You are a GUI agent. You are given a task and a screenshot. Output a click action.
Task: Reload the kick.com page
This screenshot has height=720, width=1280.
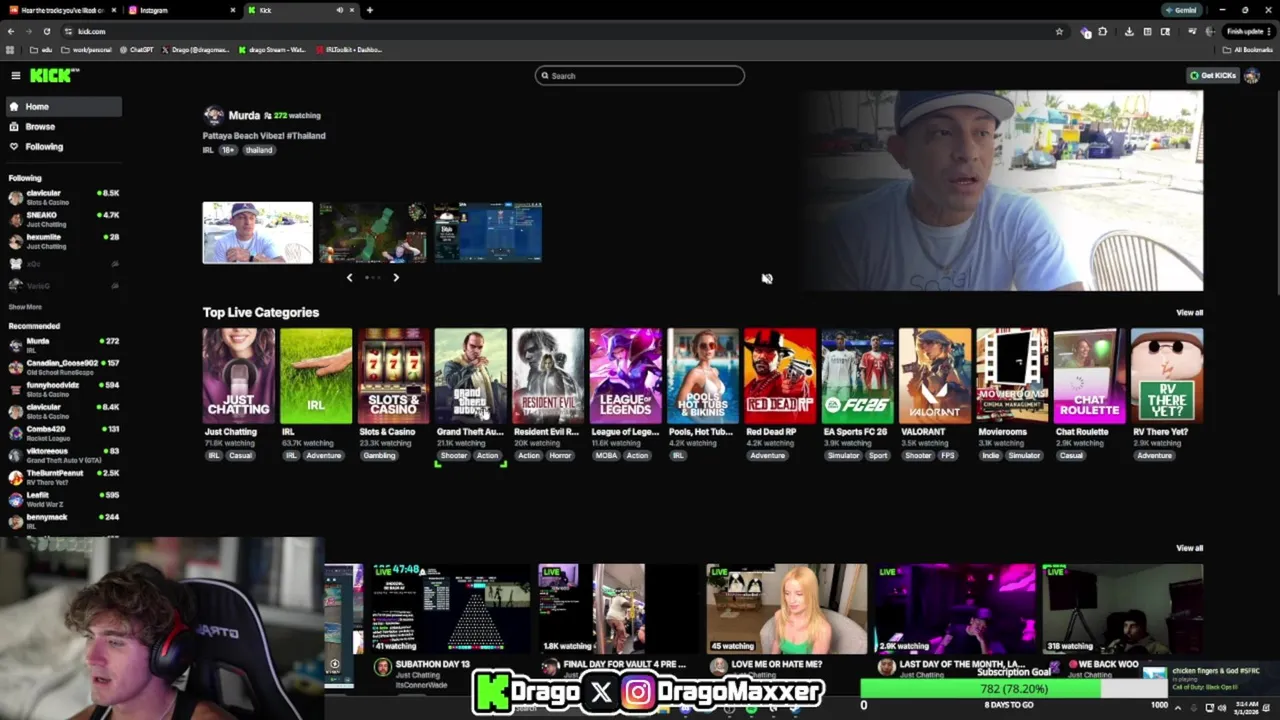[46, 31]
